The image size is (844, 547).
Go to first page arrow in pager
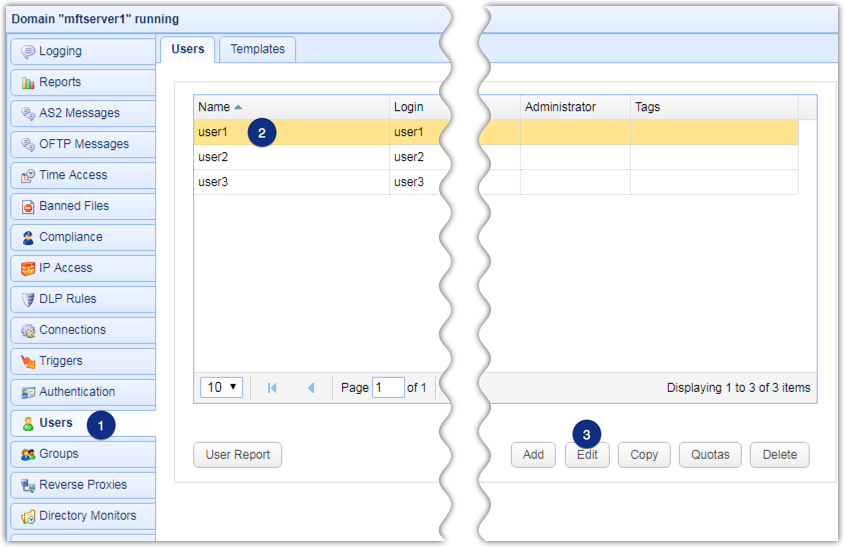point(273,387)
